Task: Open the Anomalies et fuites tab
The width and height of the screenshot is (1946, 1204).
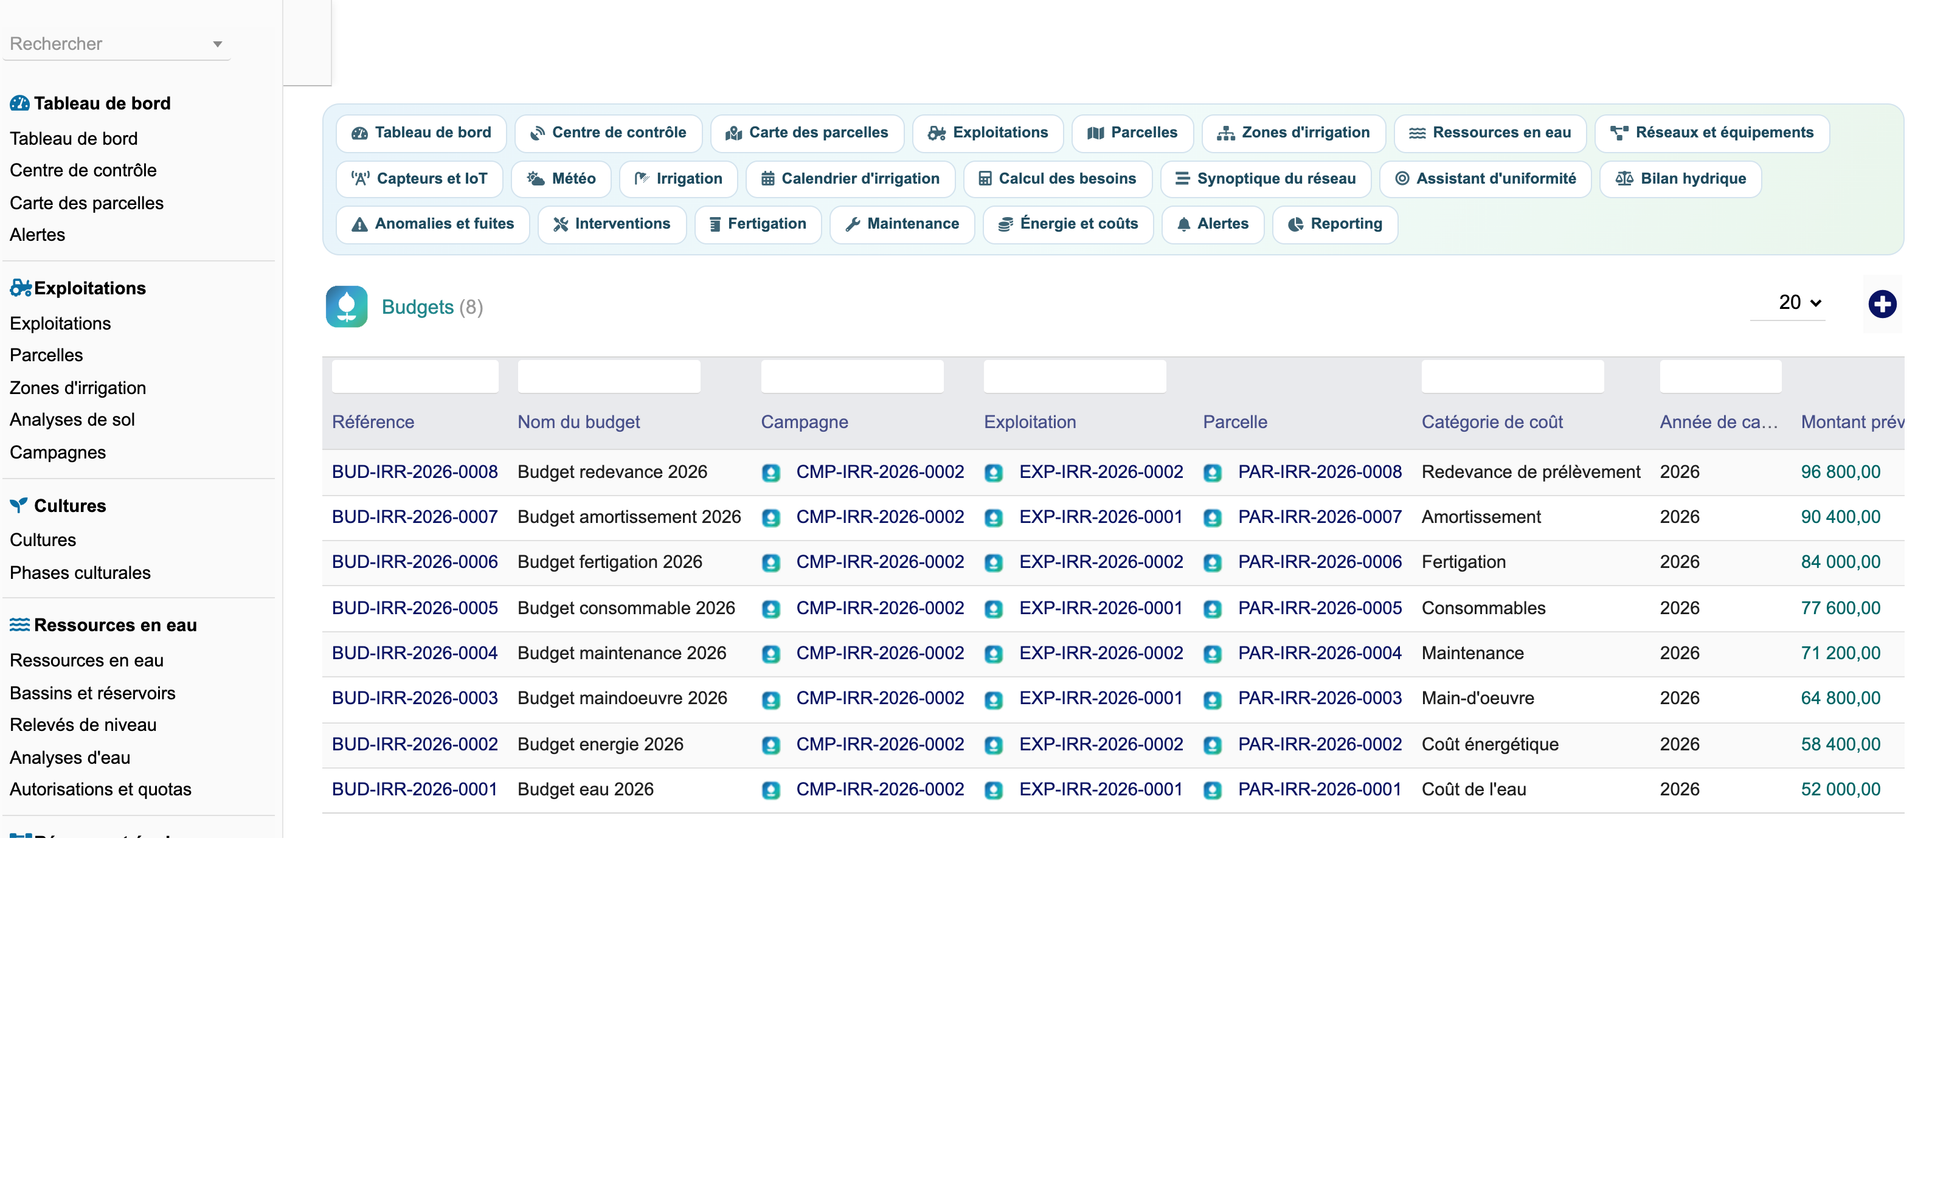Action: click(433, 224)
